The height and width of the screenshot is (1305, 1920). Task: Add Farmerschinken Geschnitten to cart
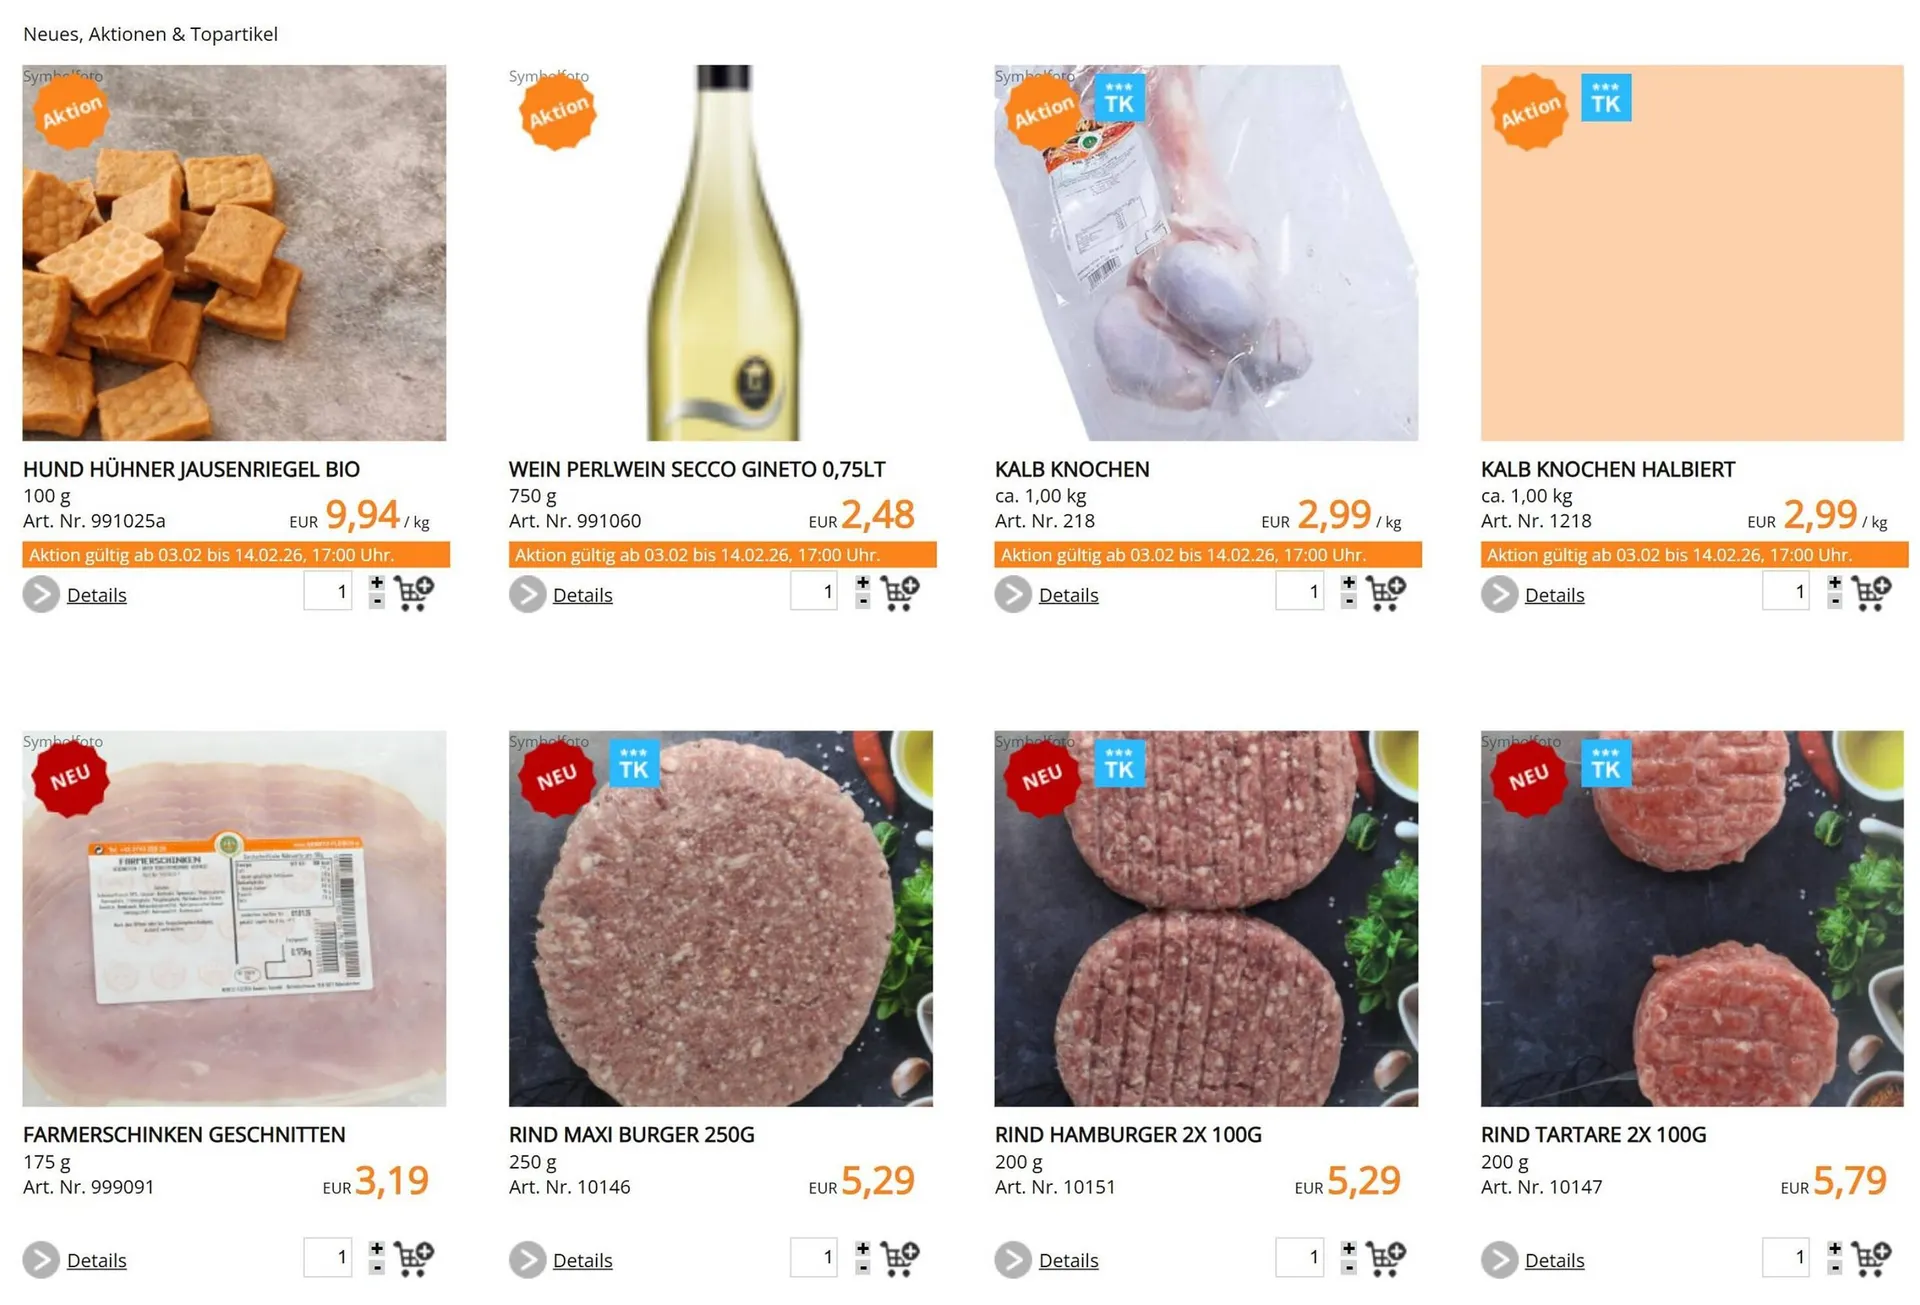tap(413, 1258)
